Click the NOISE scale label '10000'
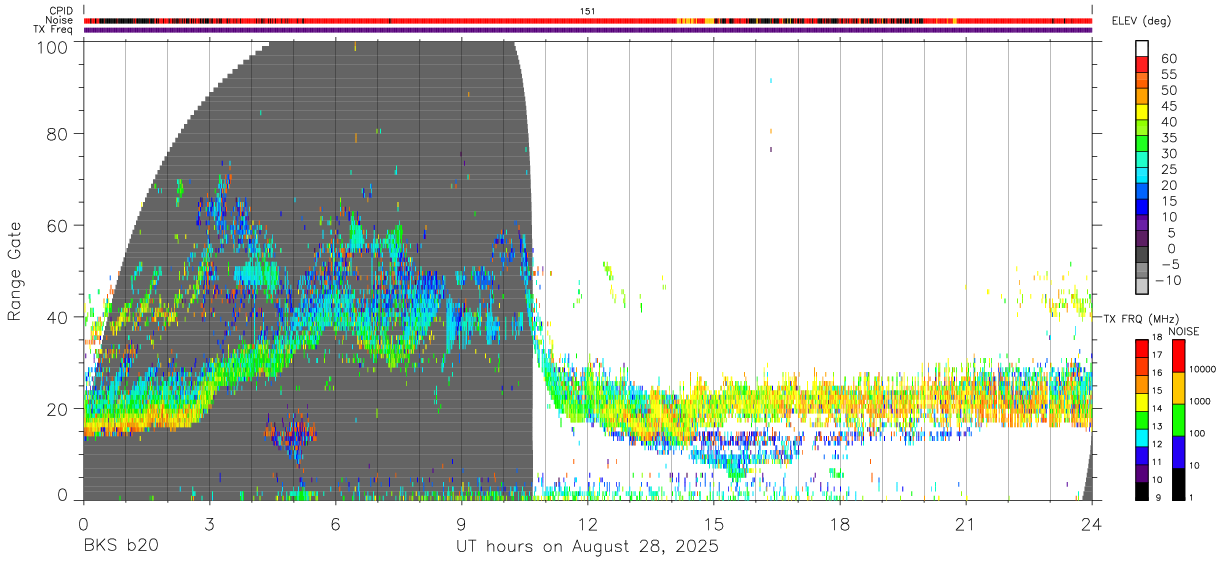 coord(1201,370)
